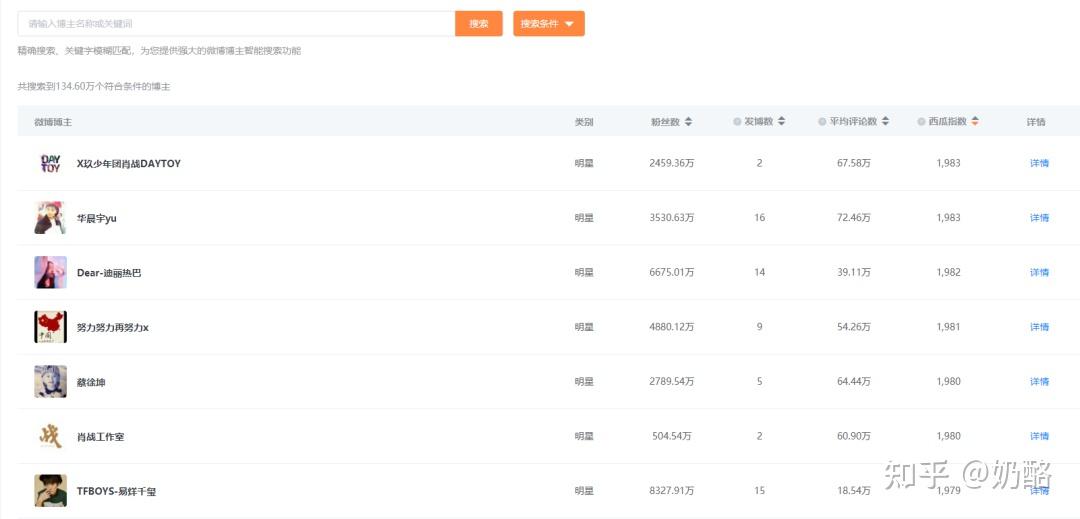Click X玖少年团肖战DAYTOY's avatar logo
The image size is (1080, 519).
(x=50, y=163)
